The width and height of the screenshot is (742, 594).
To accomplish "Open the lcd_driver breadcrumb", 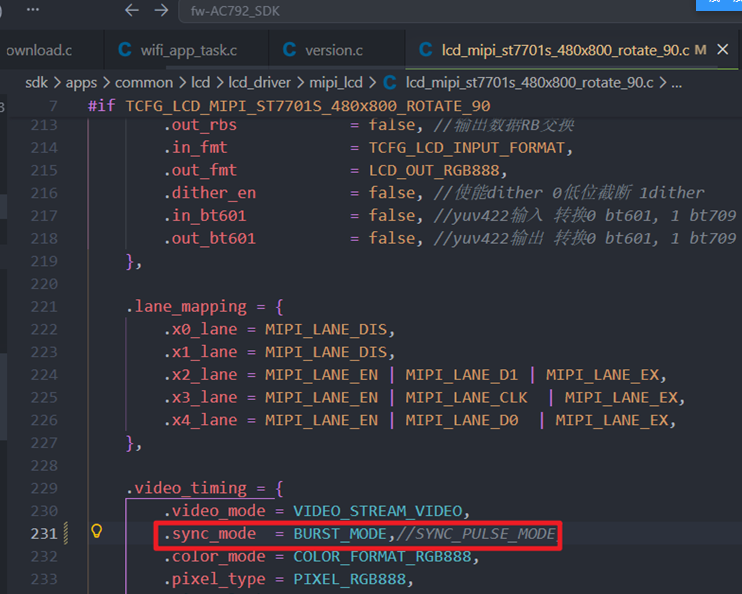I will click(x=259, y=83).
